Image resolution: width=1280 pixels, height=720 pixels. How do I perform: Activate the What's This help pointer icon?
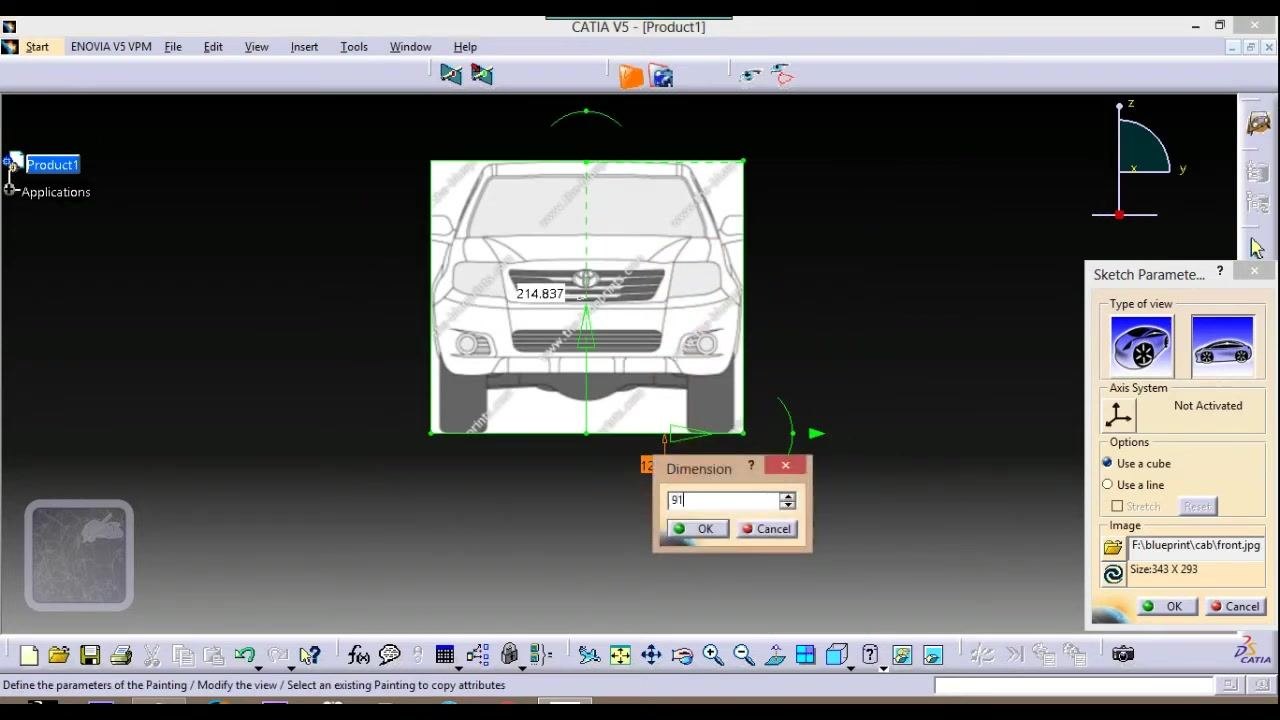pyautogui.click(x=309, y=655)
